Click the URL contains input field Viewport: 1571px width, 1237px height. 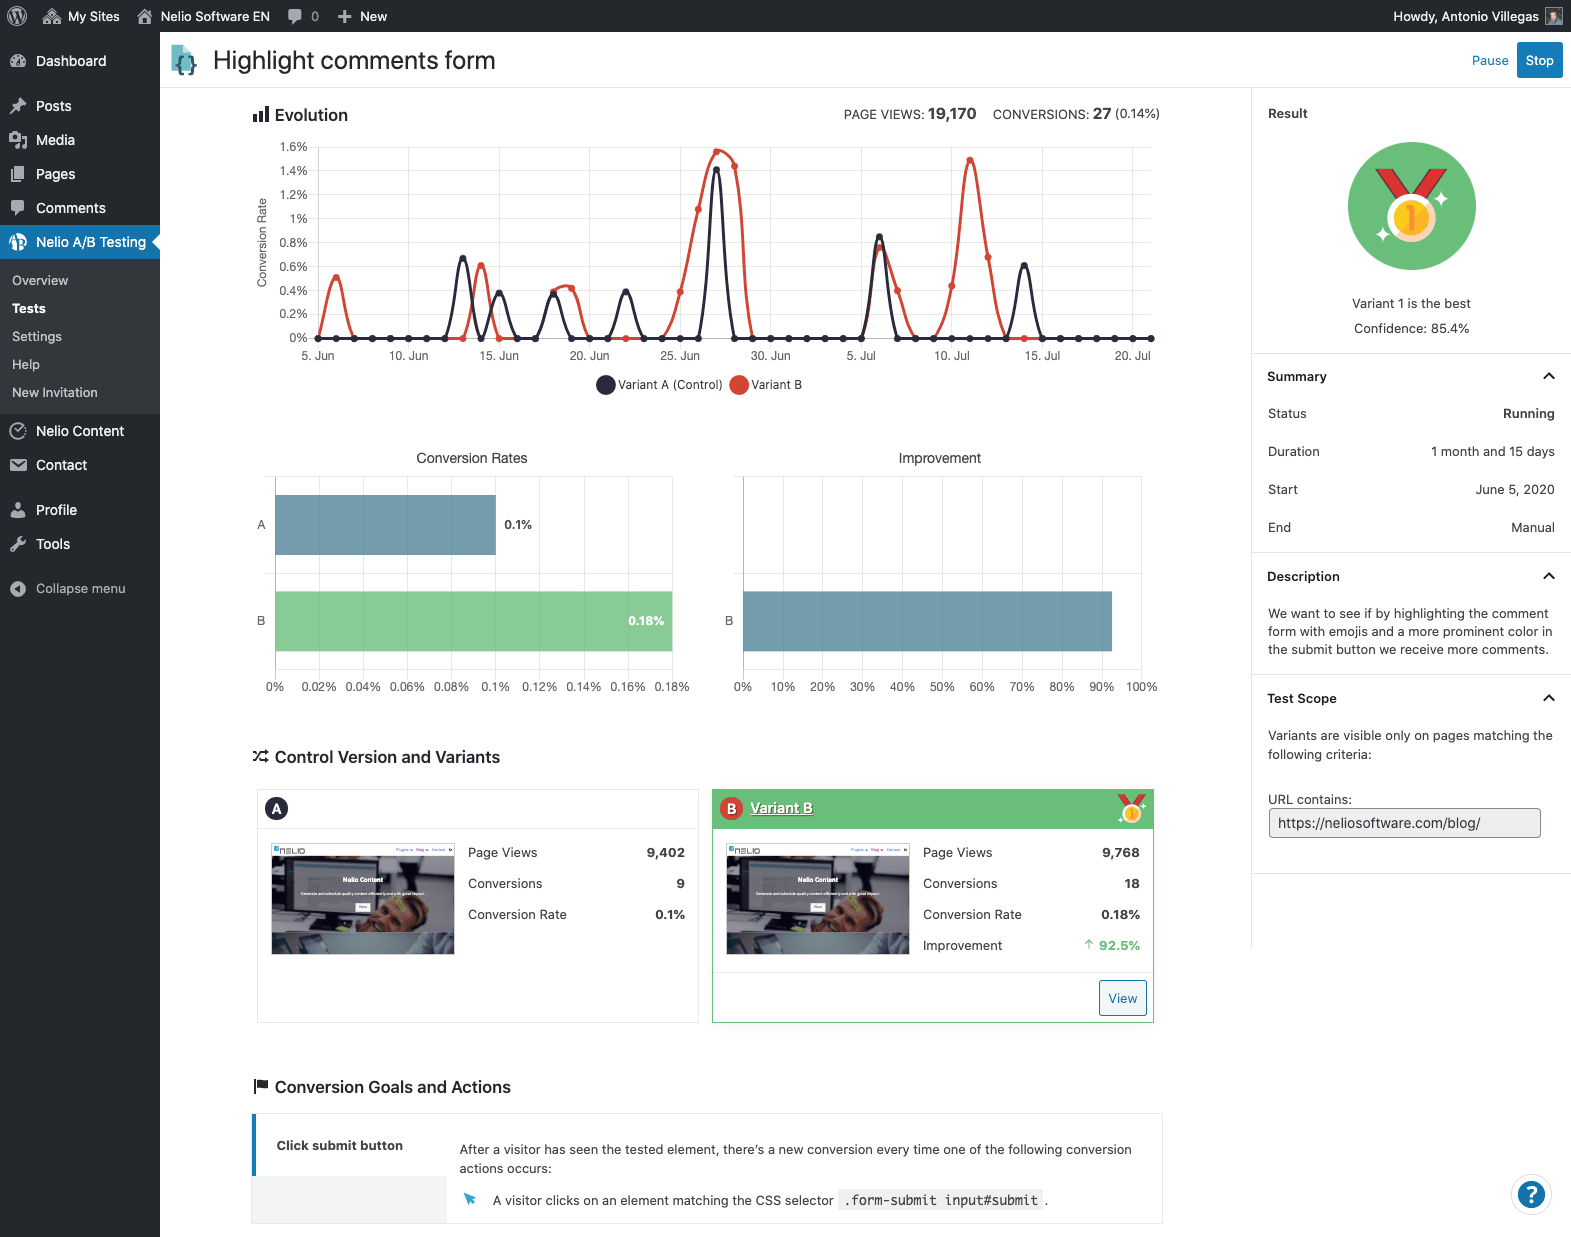pyautogui.click(x=1404, y=823)
